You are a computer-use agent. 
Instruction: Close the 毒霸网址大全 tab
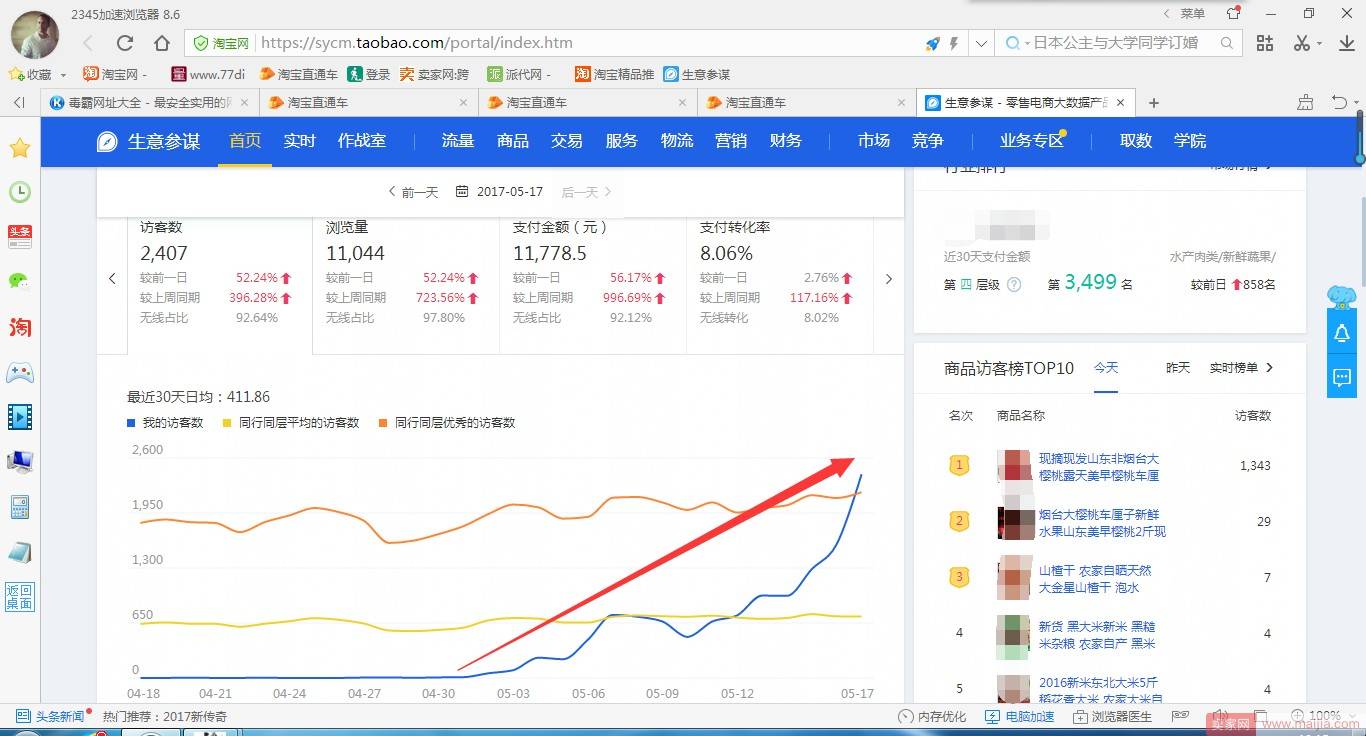[245, 103]
